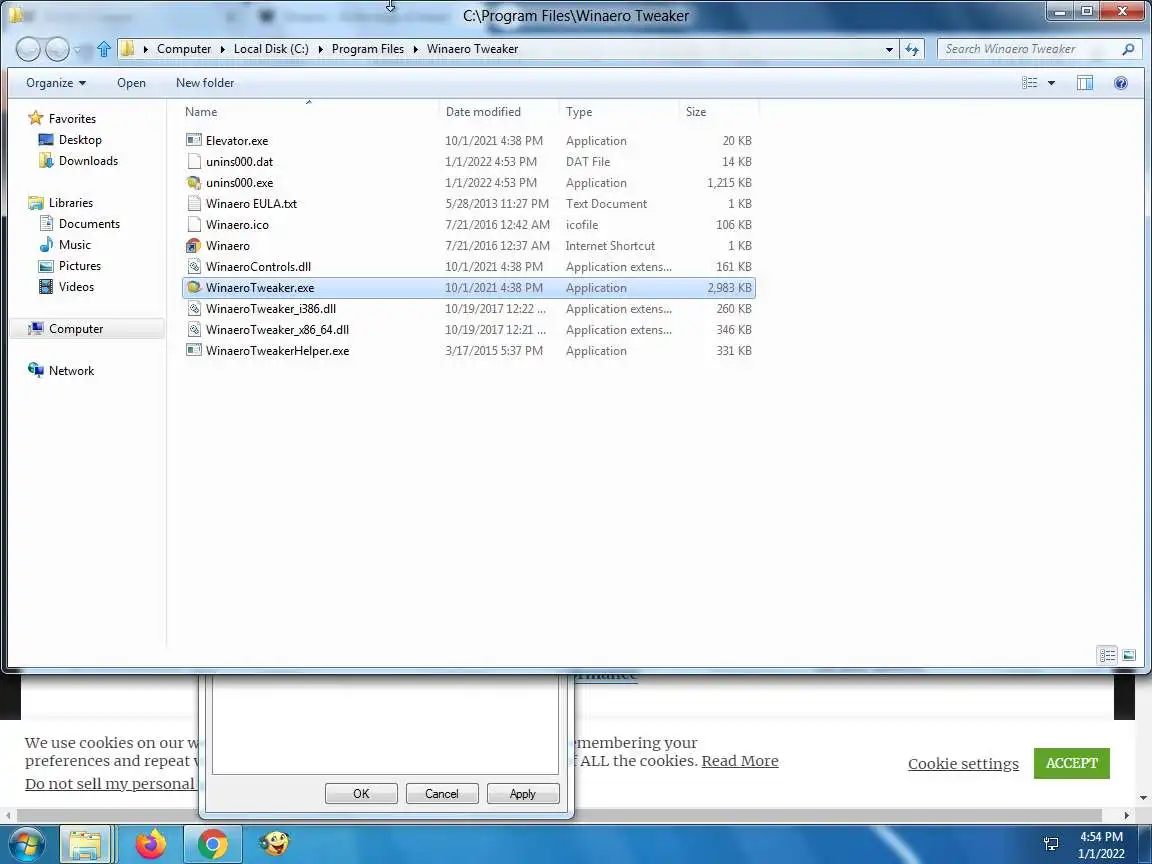Select the WinaeroControls.dll file icon
The image size is (1152, 864).
click(194, 267)
